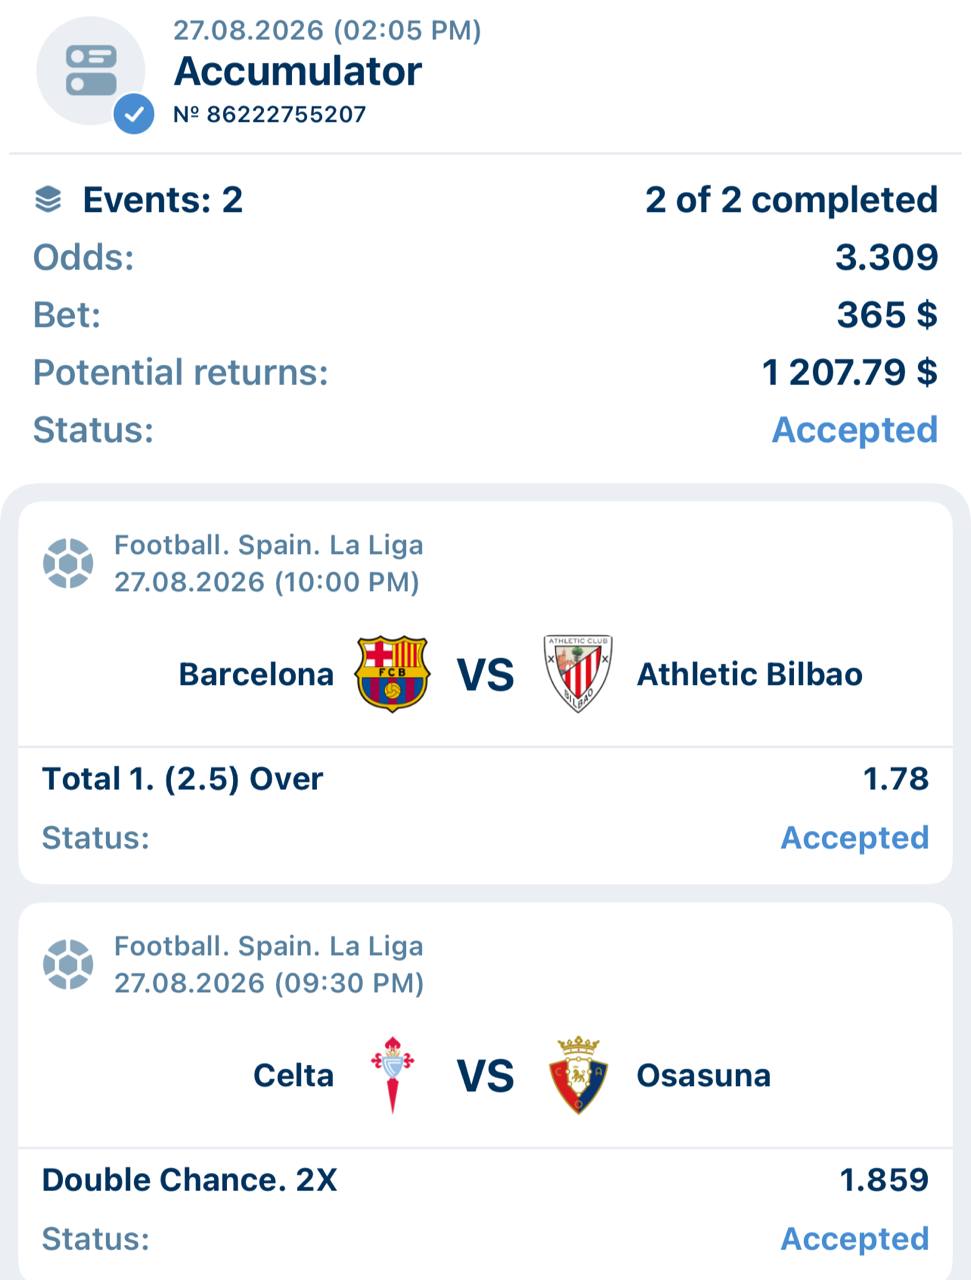Viewport: 971px width, 1280px height.
Task: Click the Barcelona club crest
Action: (x=392, y=674)
